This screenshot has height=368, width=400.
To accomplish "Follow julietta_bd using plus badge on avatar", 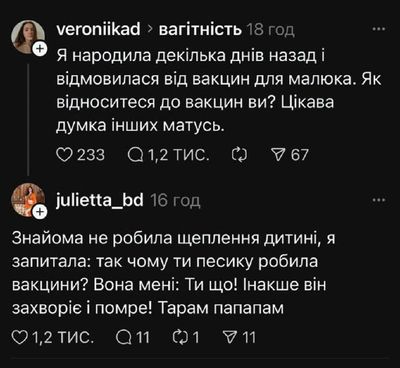I will coord(40,212).
